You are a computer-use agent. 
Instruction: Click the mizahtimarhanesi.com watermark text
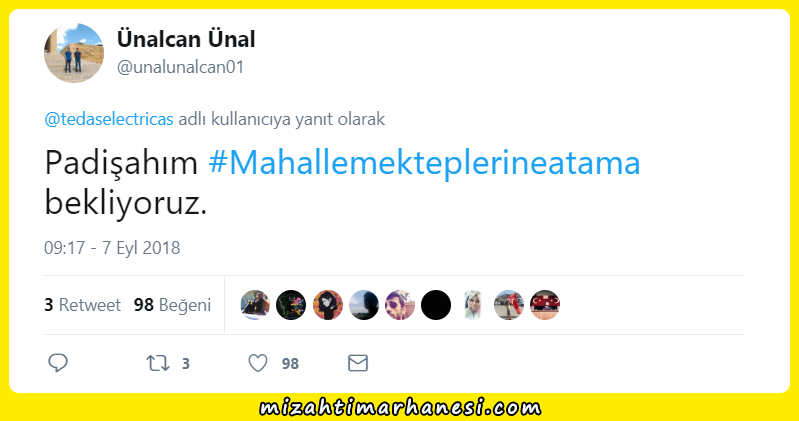pos(400,408)
